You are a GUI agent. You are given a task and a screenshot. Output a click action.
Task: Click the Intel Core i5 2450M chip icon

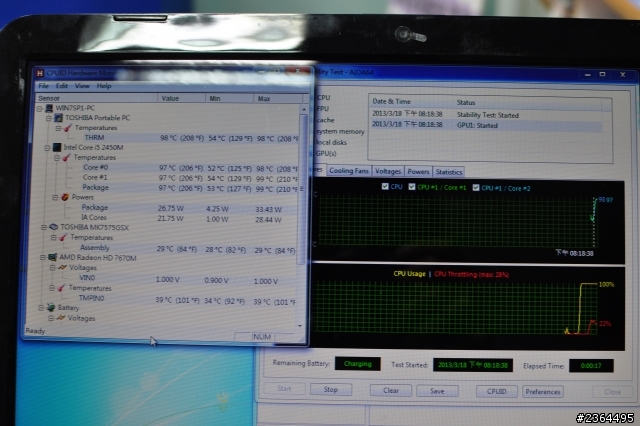(x=57, y=147)
